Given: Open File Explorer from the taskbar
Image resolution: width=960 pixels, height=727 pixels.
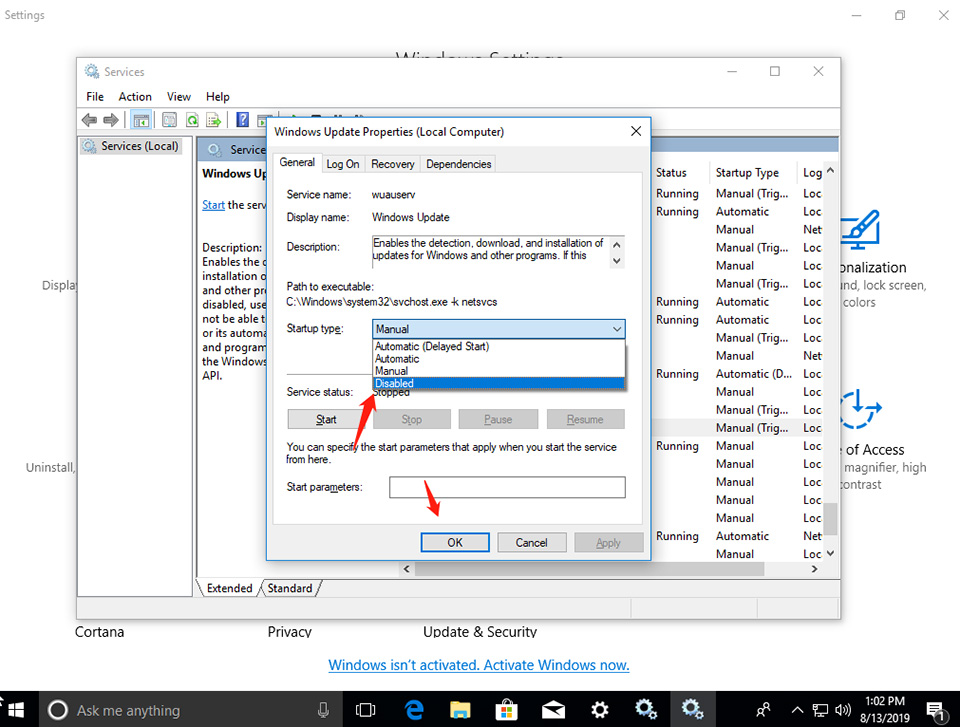Looking at the screenshot, I should click(460, 710).
